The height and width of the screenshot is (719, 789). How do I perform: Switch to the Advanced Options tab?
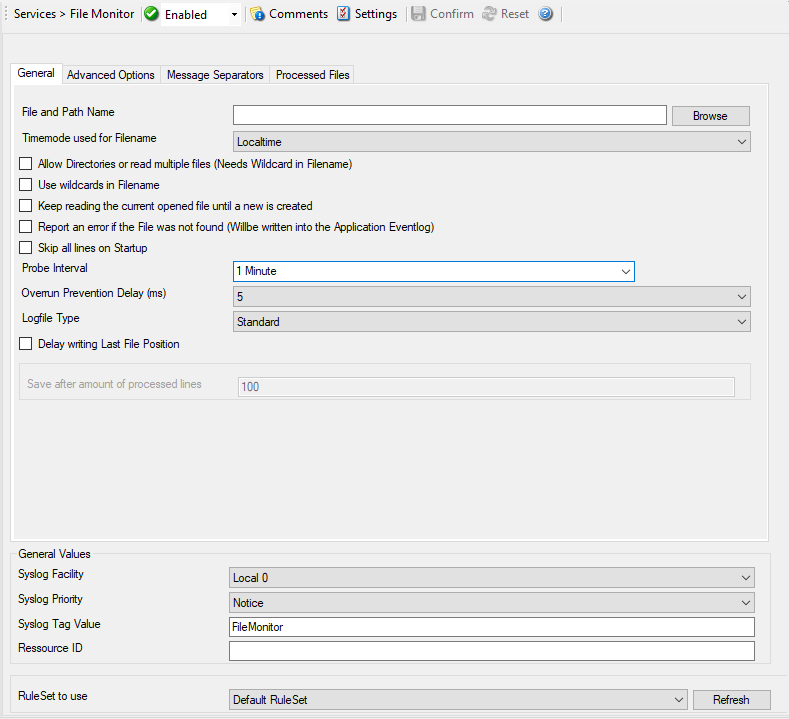(111, 75)
